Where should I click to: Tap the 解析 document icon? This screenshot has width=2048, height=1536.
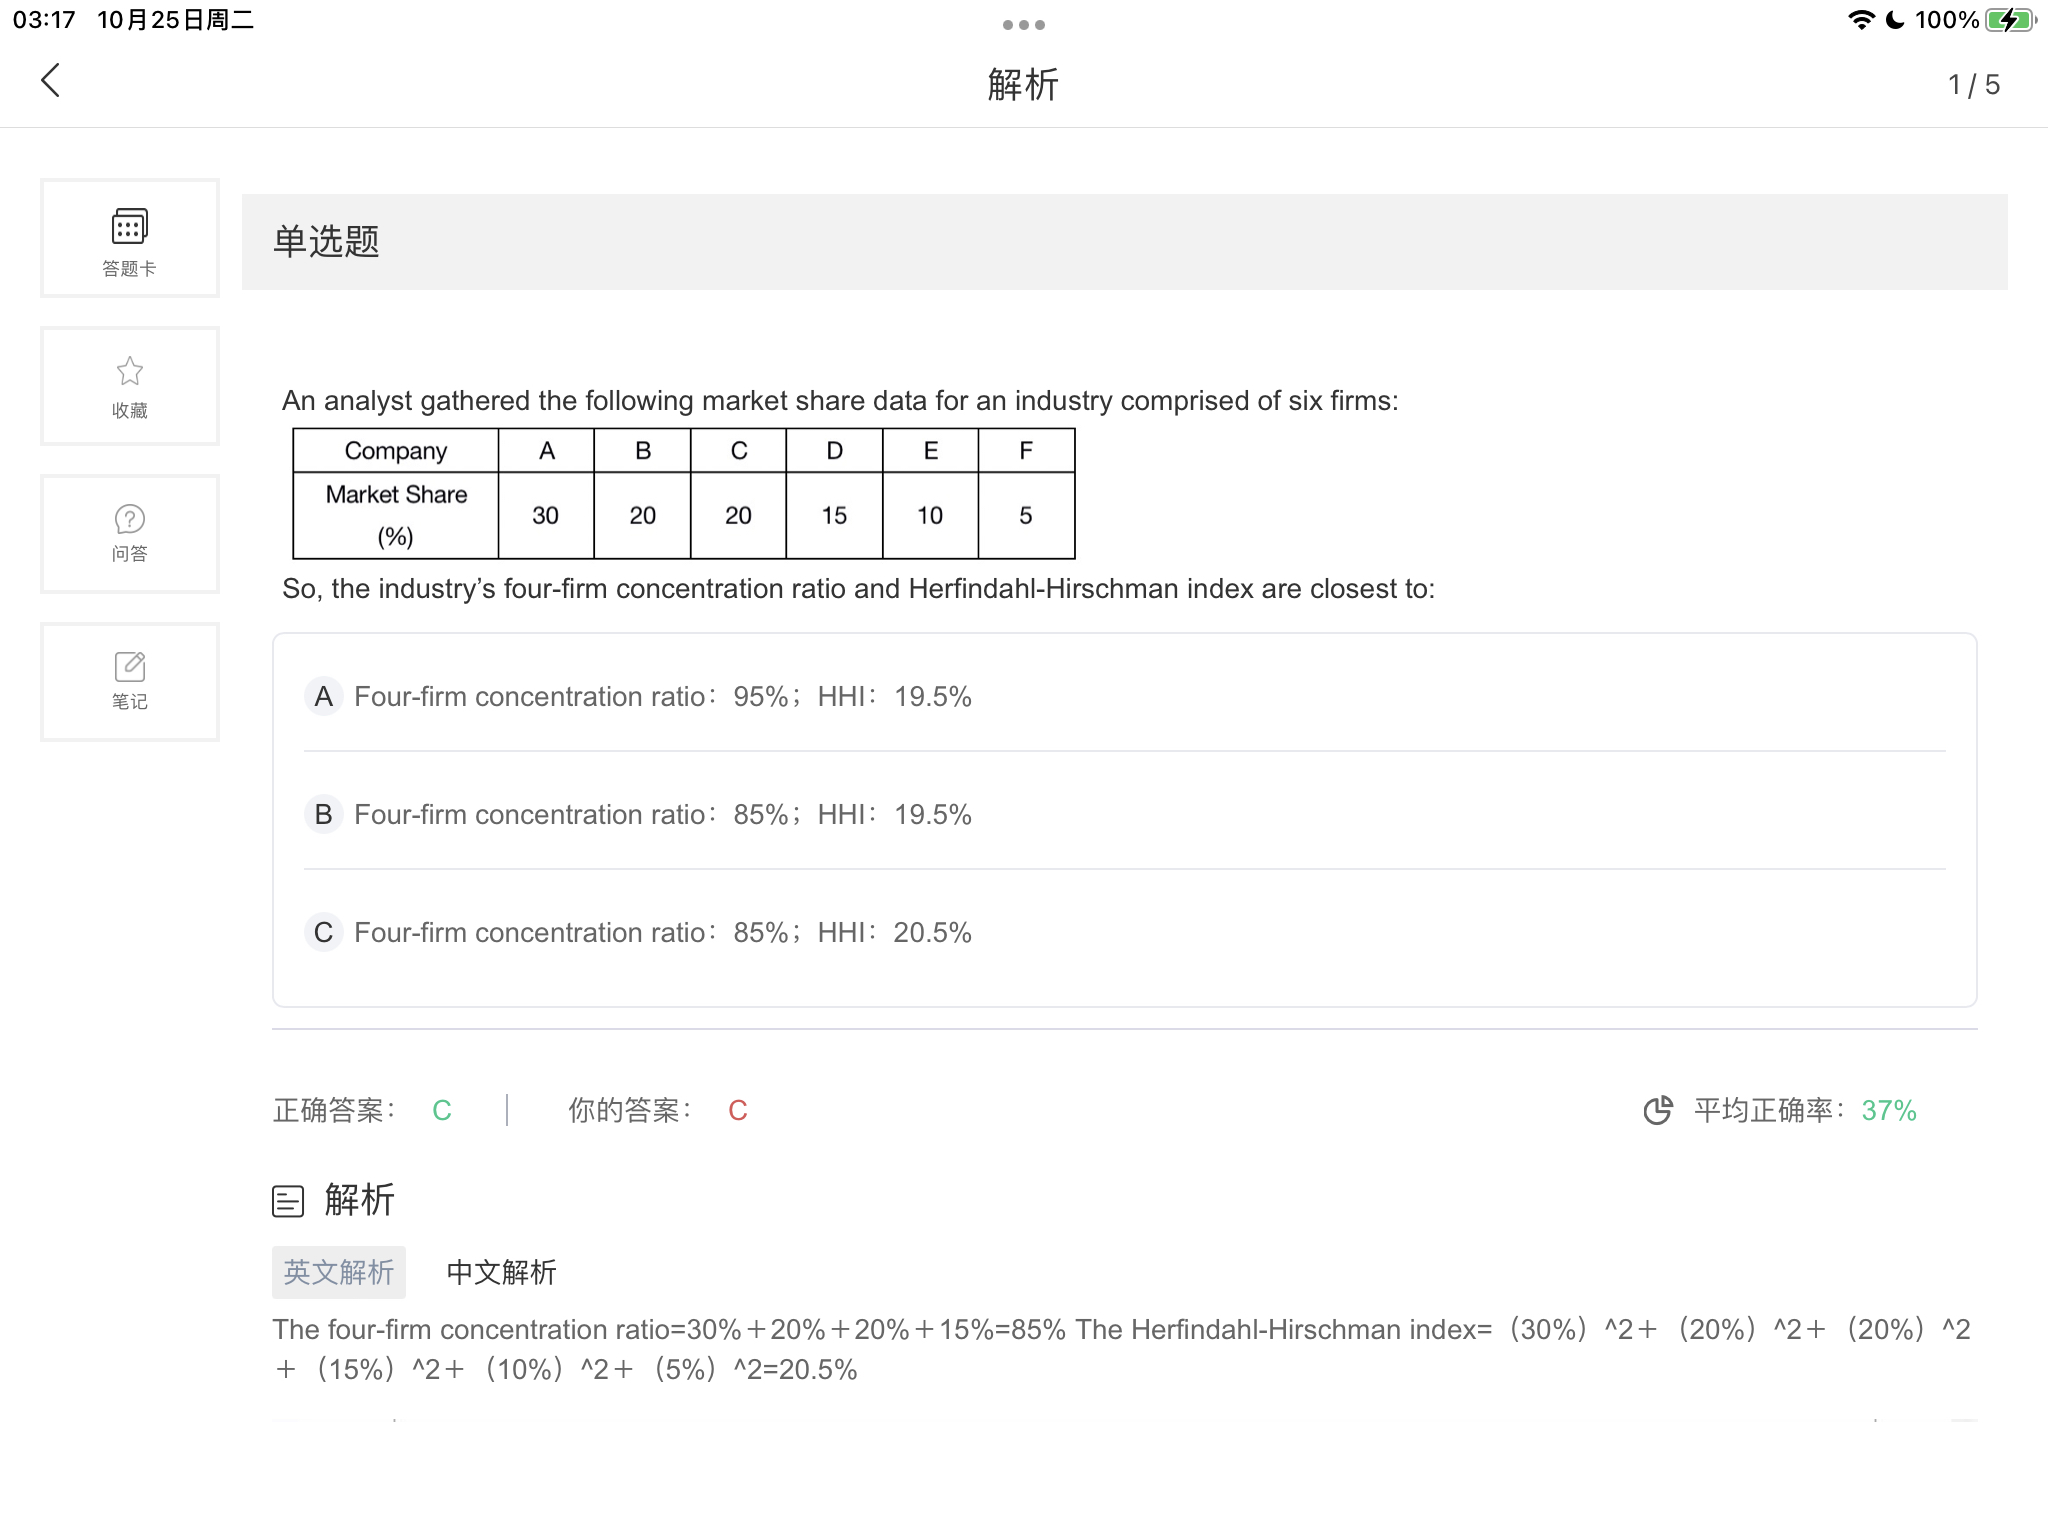[x=288, y=1201]
